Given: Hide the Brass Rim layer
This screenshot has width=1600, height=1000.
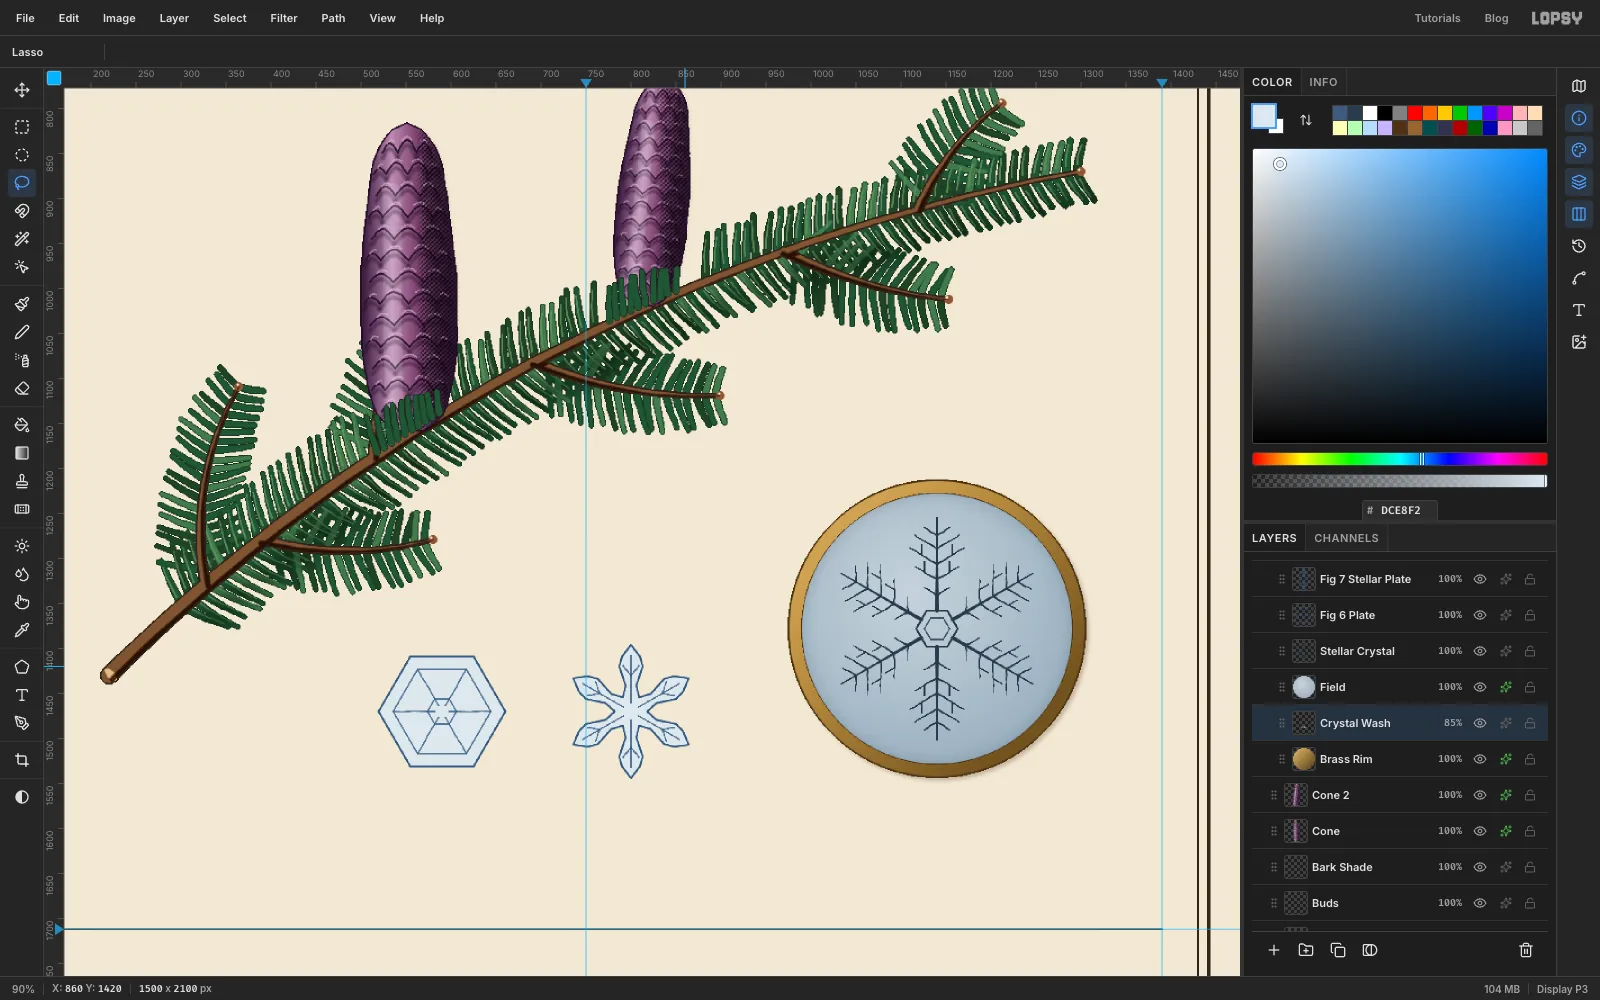Looking at the screenshot, I should coord(1480,759).
